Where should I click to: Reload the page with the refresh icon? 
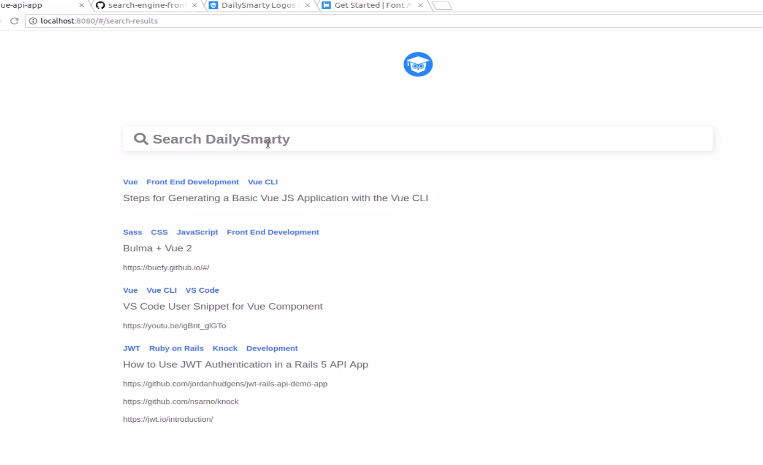(x=14, y=21)
